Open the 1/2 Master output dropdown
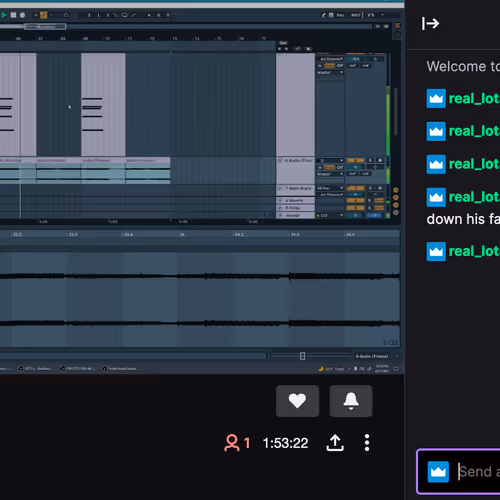 330,215
